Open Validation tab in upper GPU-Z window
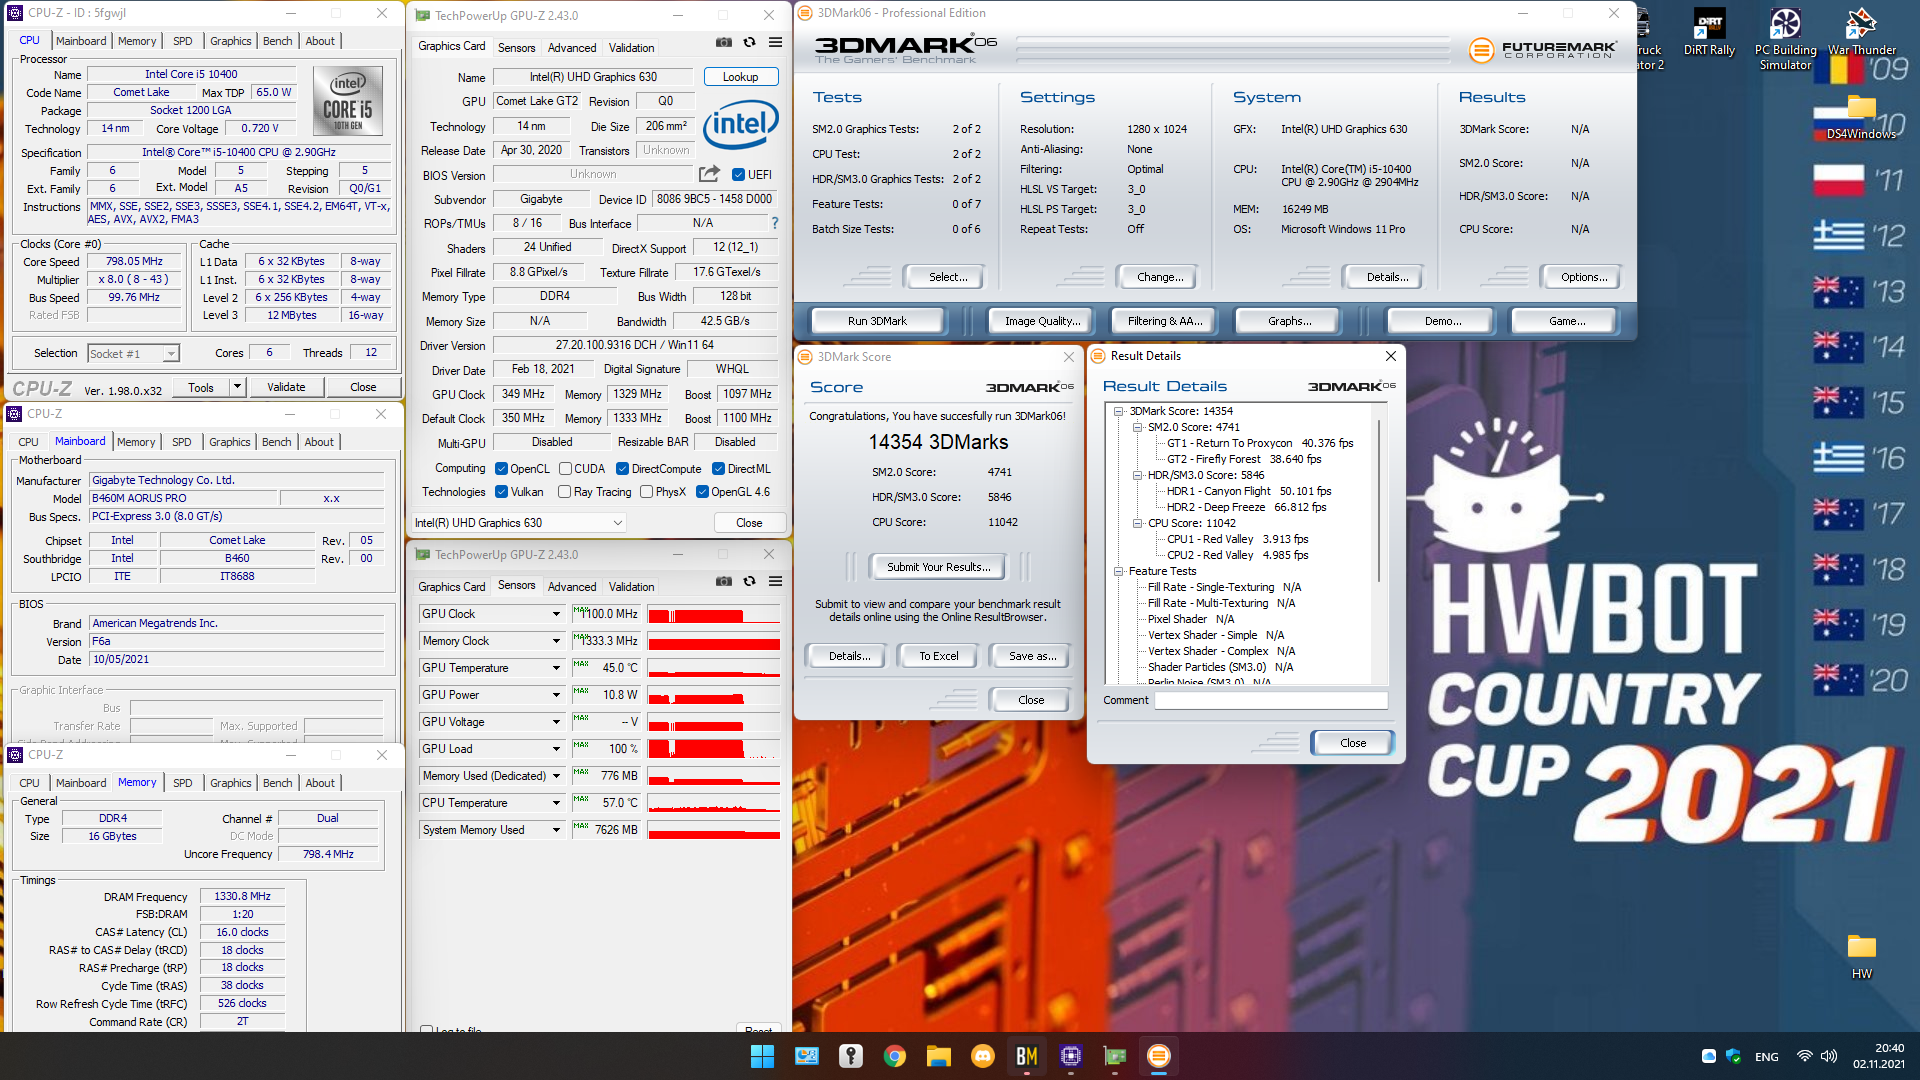 pos(631,47)
